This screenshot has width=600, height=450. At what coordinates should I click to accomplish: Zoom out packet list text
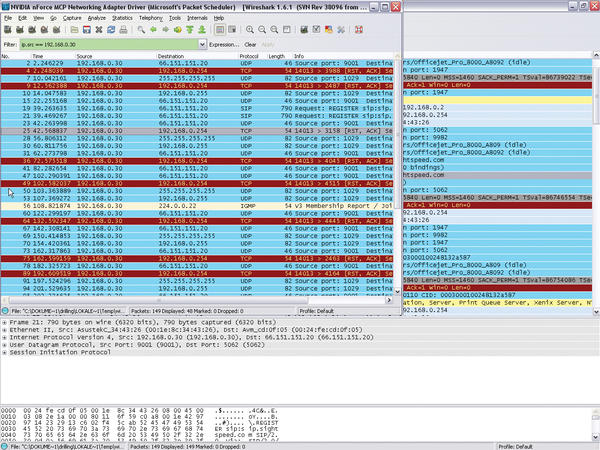point(262,29)
